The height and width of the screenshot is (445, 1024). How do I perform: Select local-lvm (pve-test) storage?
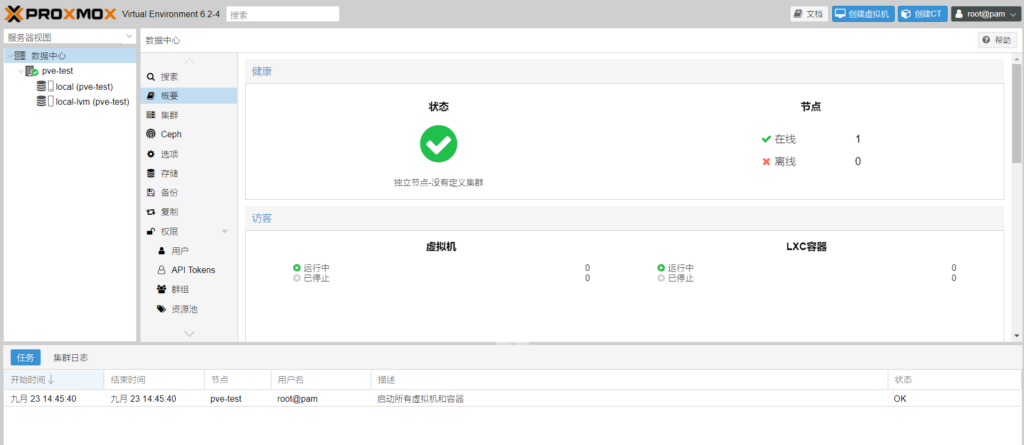[92, 101]
